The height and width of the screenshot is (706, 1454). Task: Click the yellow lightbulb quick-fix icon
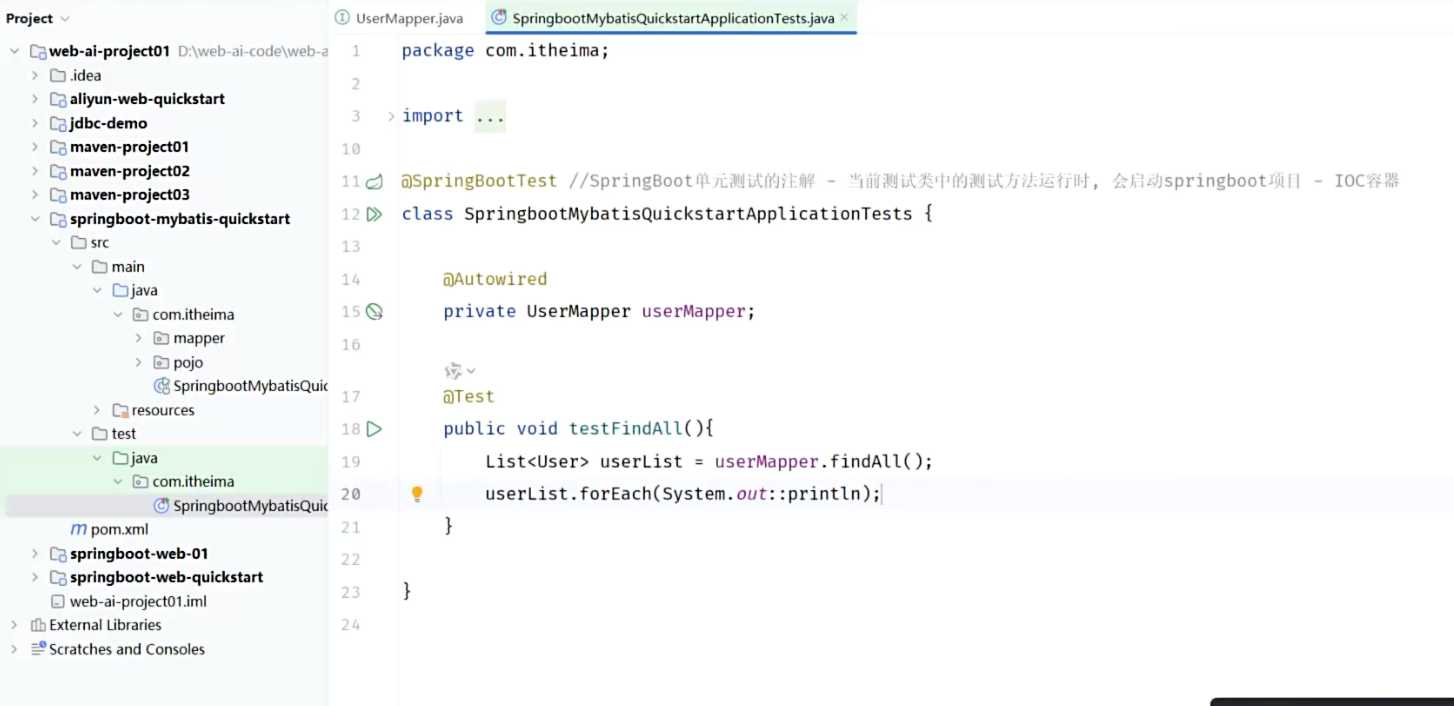tap(418, 494)
